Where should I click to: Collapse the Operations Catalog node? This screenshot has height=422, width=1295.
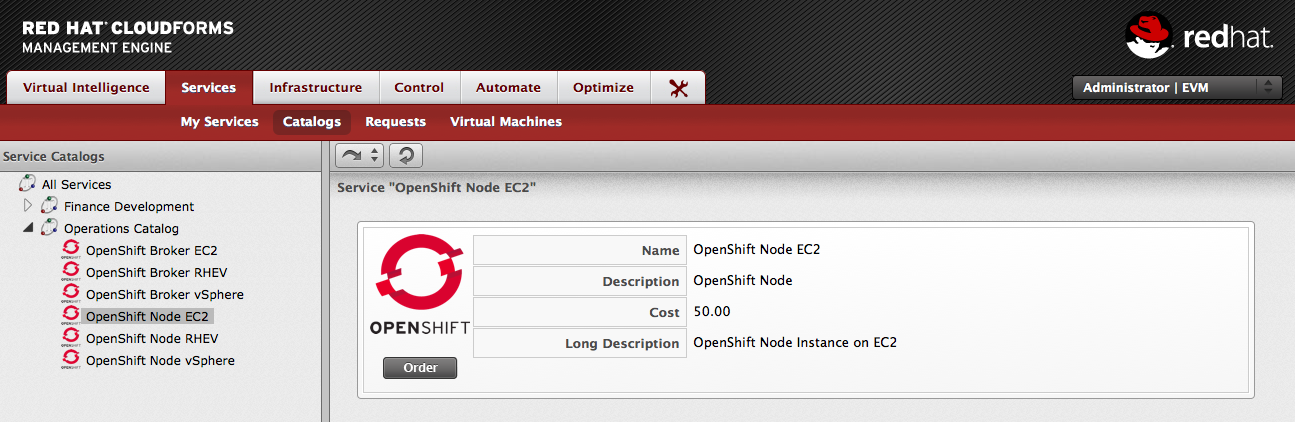click(x=28, y=228)
